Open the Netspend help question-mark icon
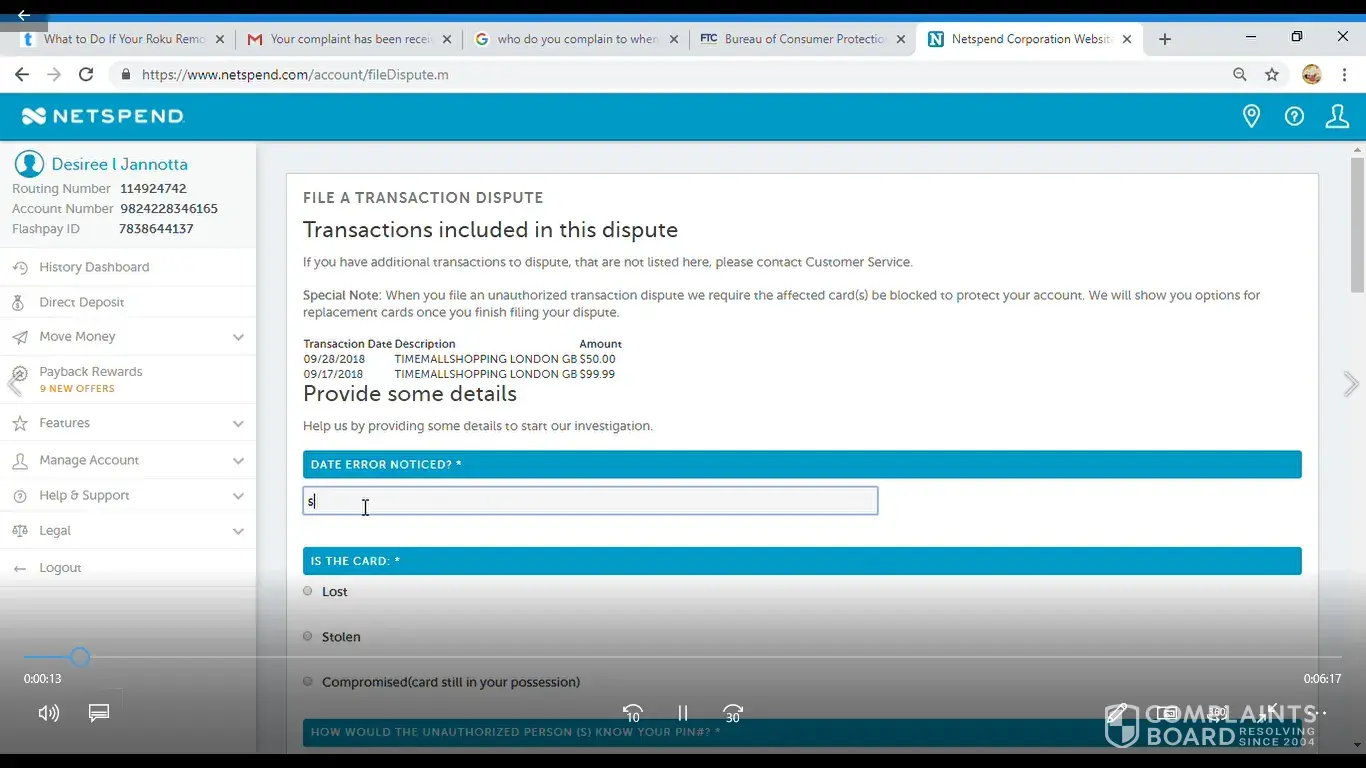 coord(1294,116)
